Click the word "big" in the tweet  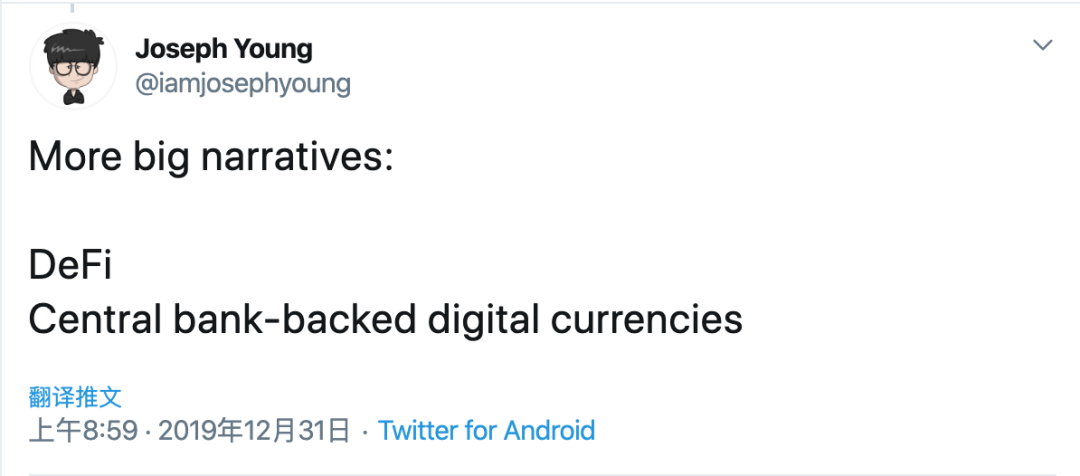pos(159,159)
